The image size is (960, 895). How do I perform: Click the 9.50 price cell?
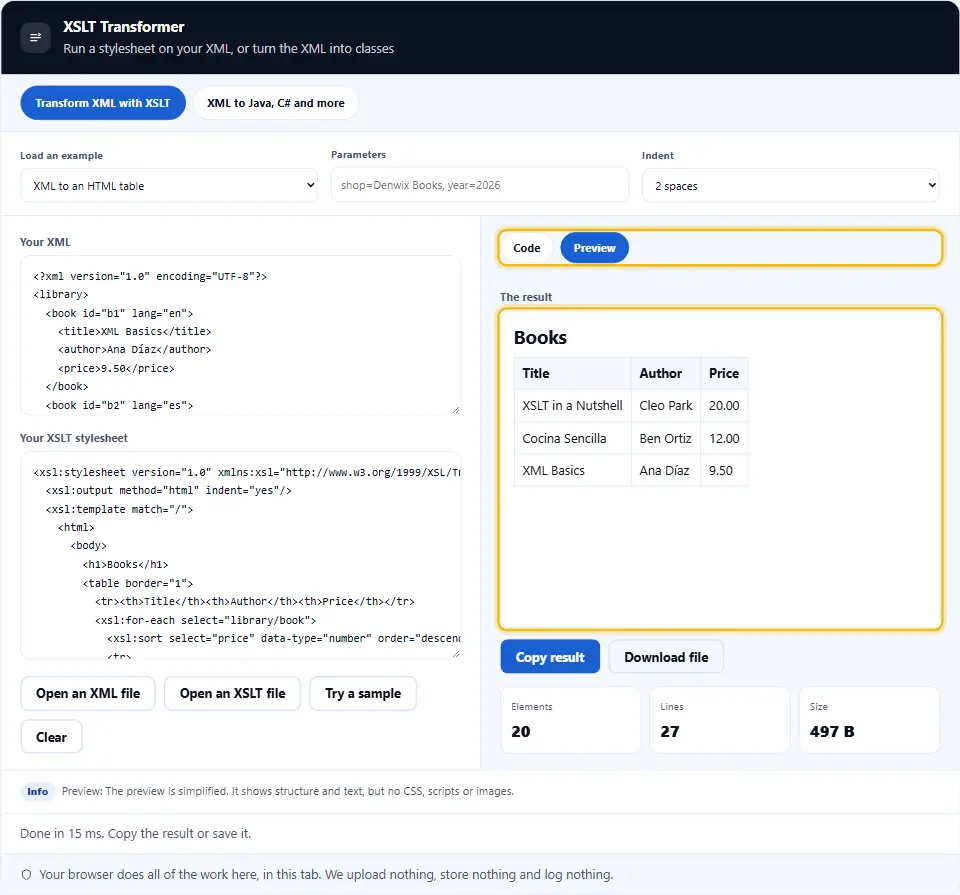tap(724, 471)
